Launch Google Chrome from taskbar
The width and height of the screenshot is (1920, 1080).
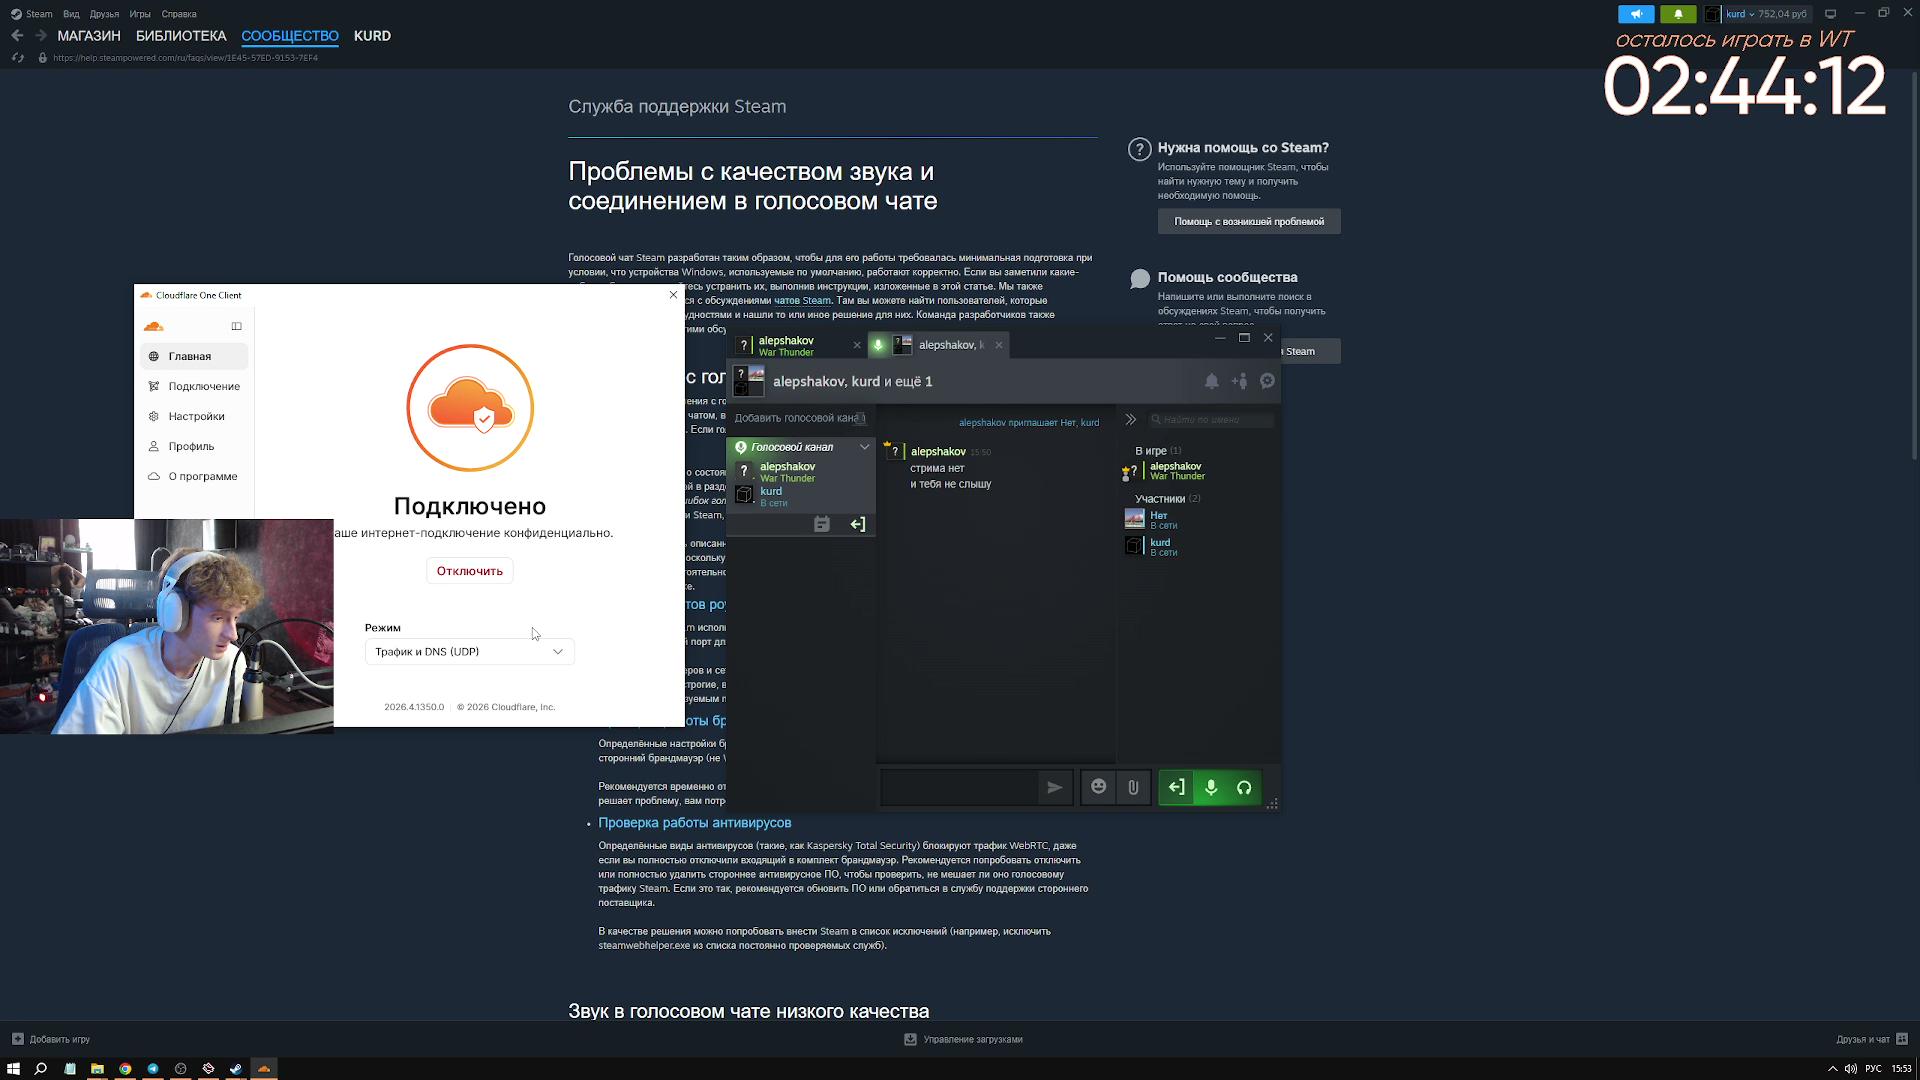coord(125,1068)
